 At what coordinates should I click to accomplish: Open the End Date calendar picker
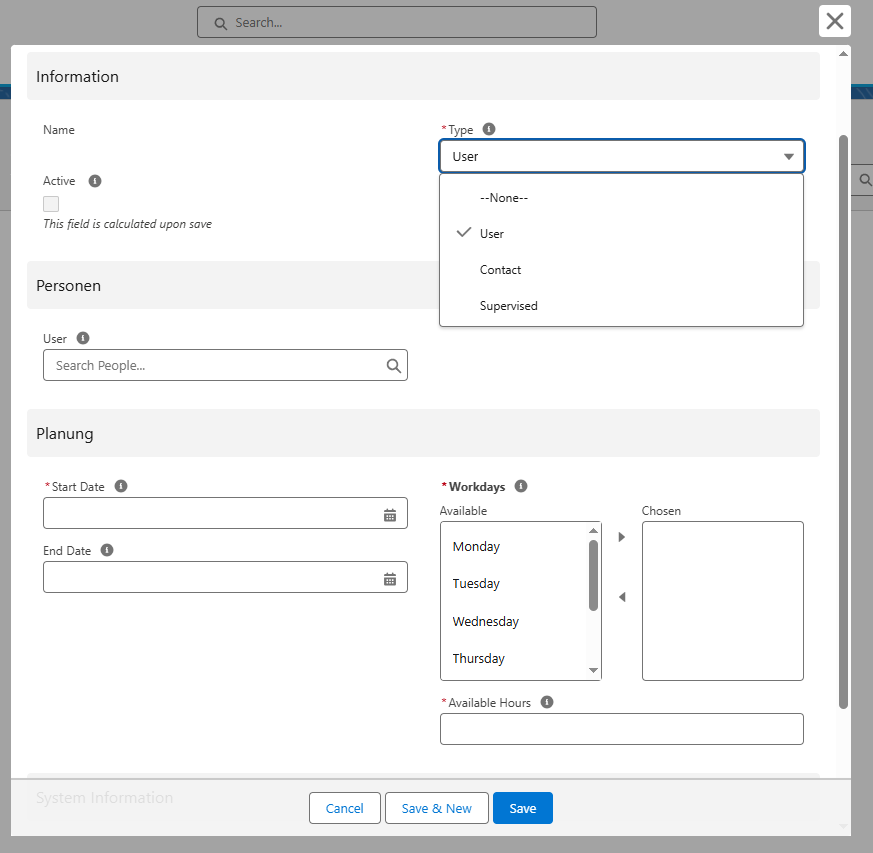[x=390, y=579]
